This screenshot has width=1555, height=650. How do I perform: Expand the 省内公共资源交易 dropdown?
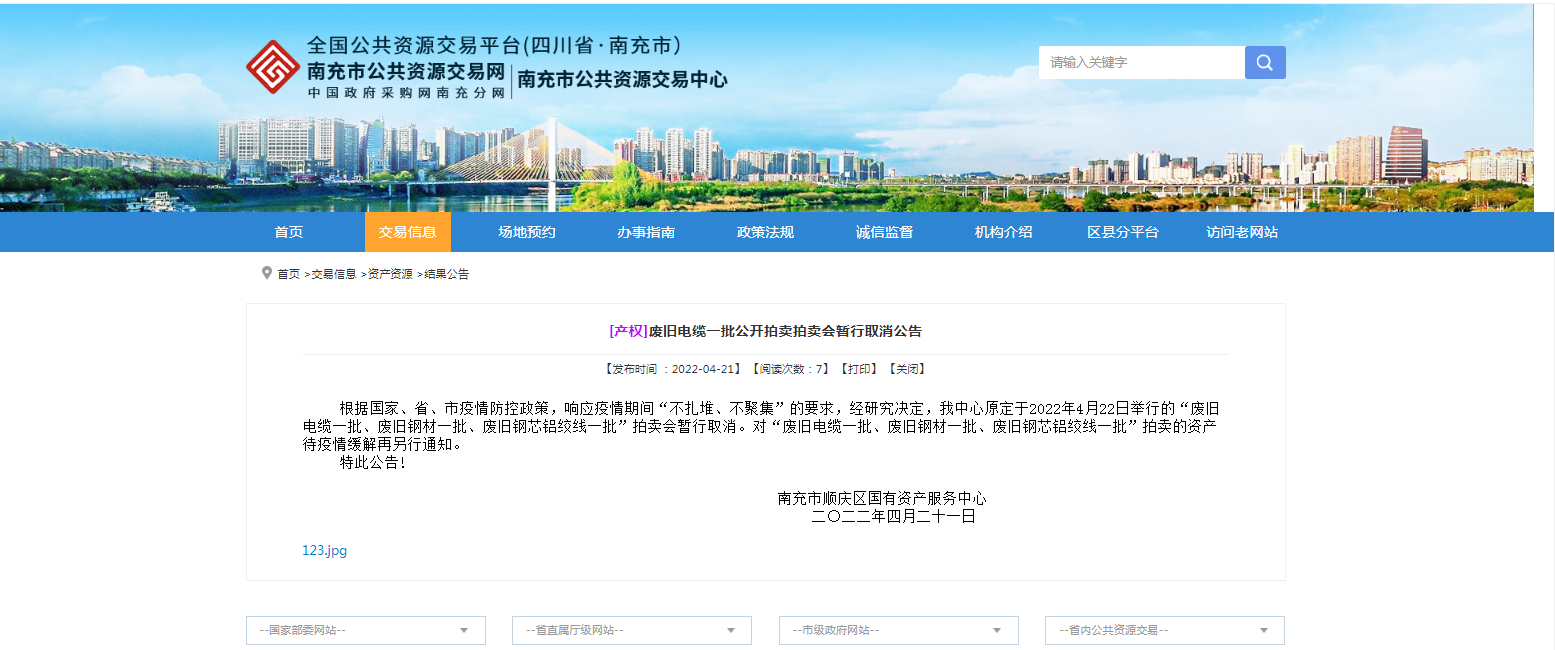click(x=1164, y=630)
